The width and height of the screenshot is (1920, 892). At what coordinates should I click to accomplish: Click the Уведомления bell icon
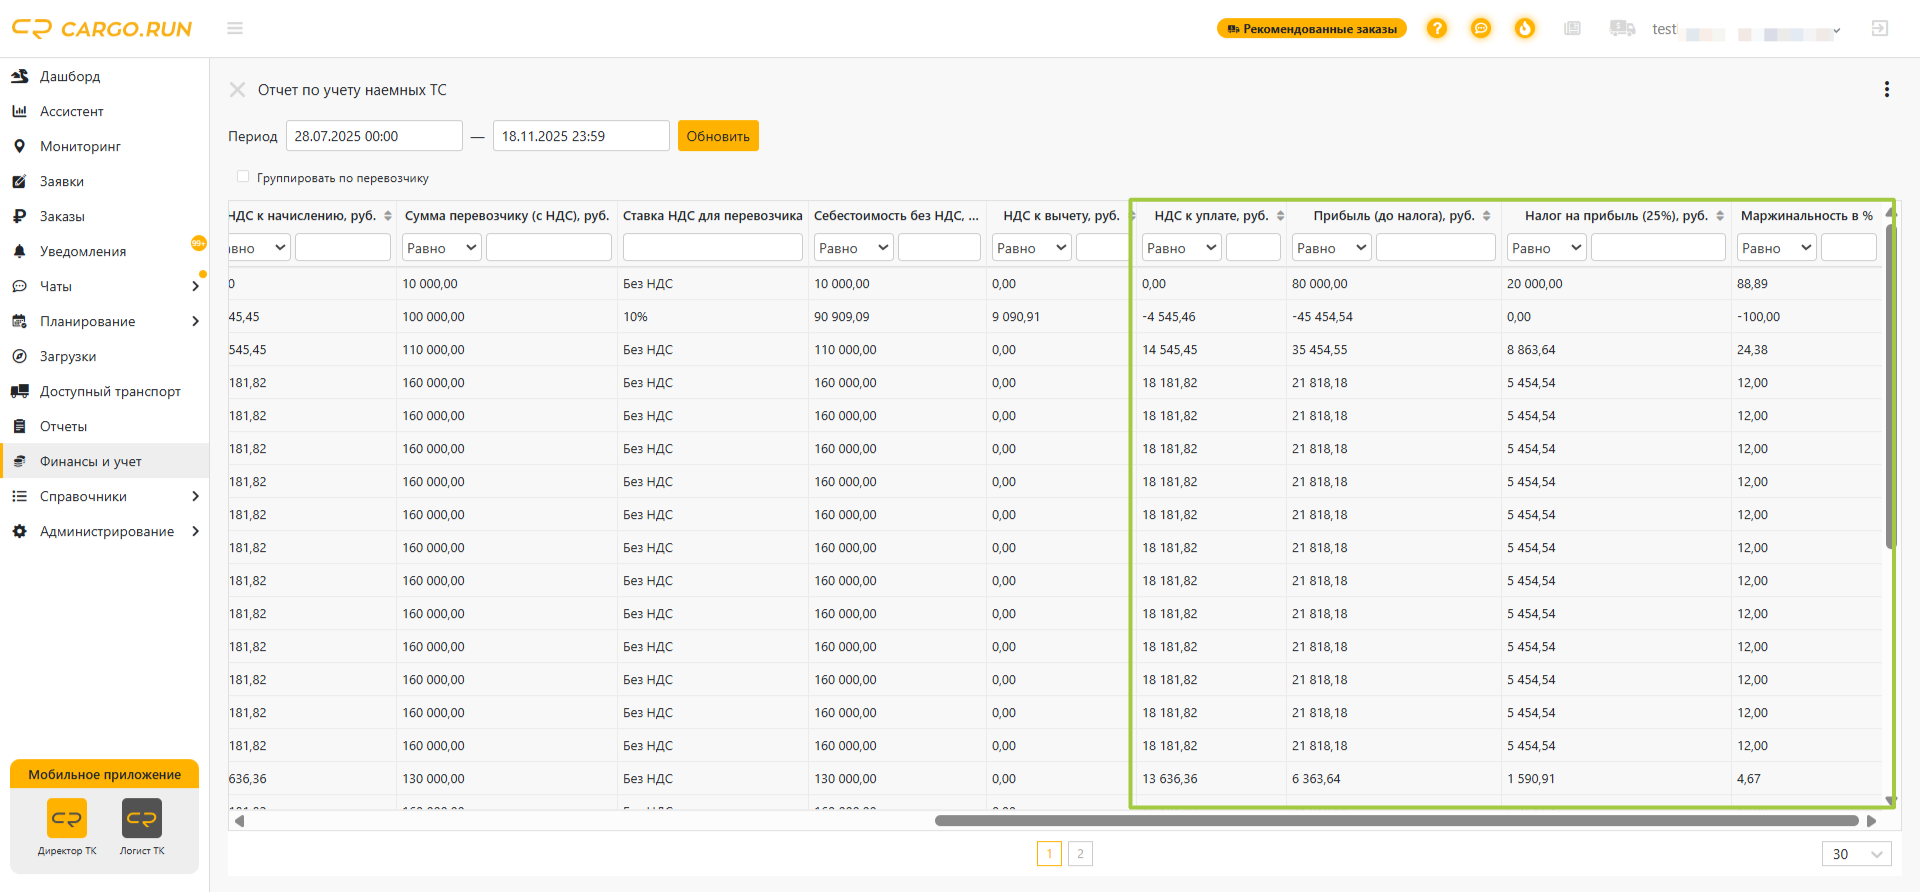[x=19, y=251]
